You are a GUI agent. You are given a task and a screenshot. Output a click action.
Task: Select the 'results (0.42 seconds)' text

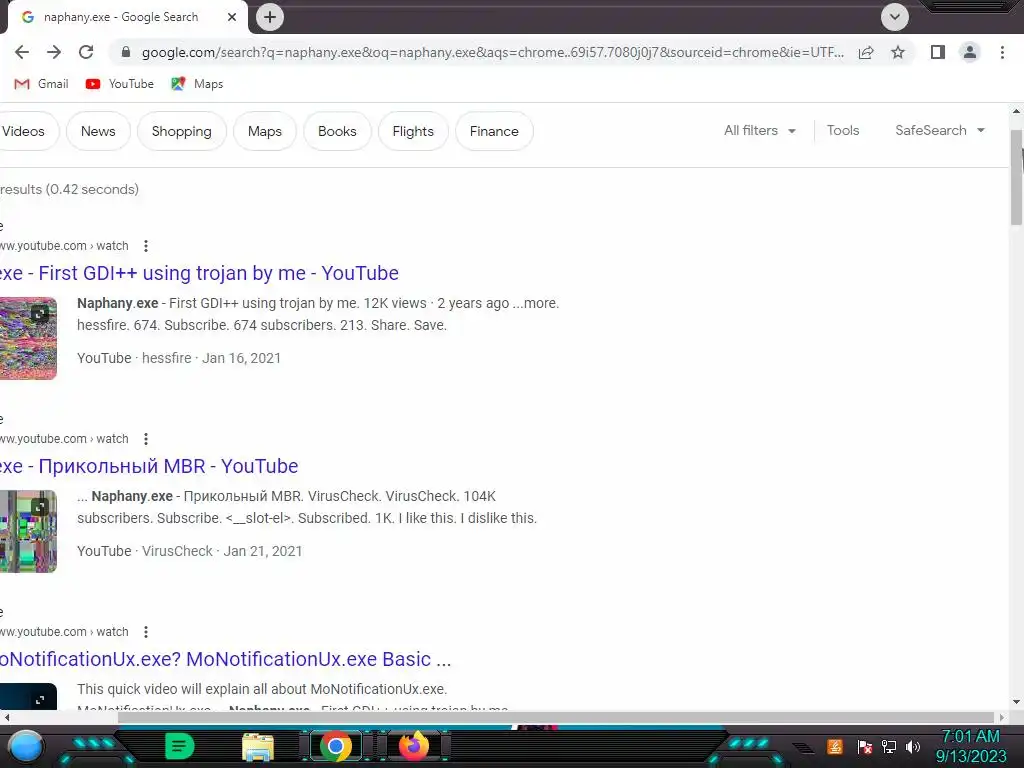click(69, 189)
